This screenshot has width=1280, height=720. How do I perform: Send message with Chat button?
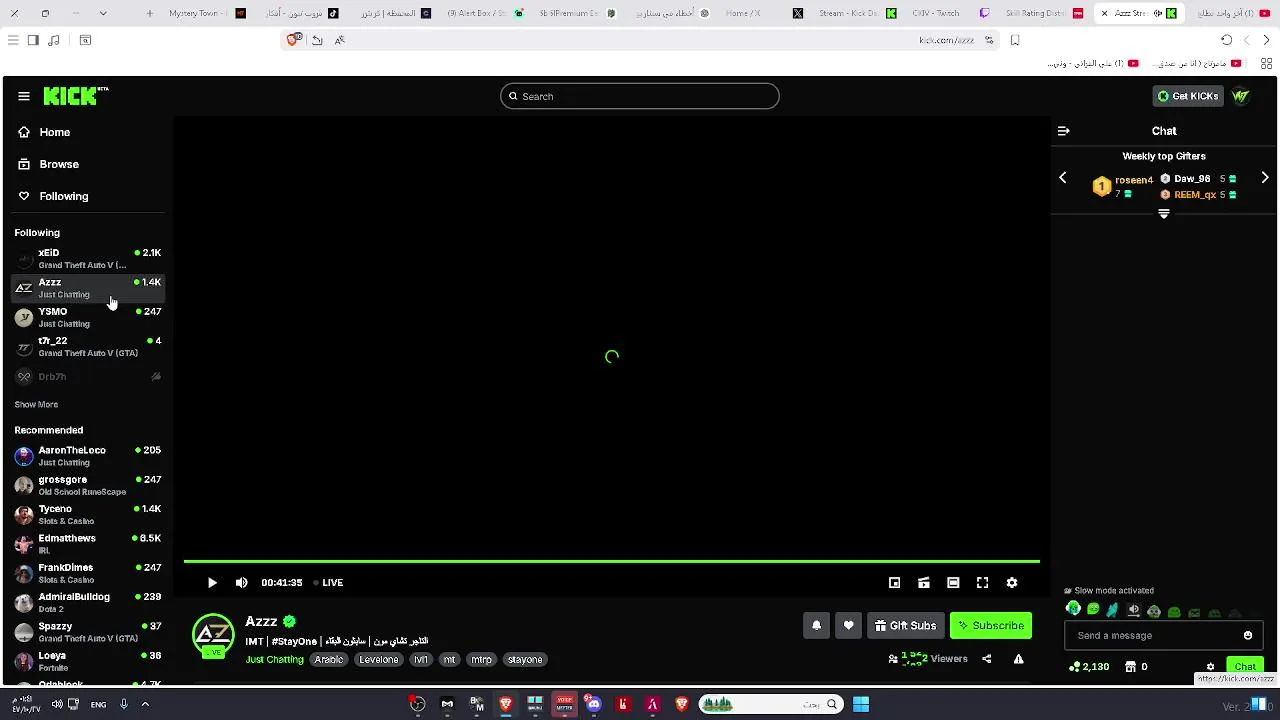[x=1245, y=666]
